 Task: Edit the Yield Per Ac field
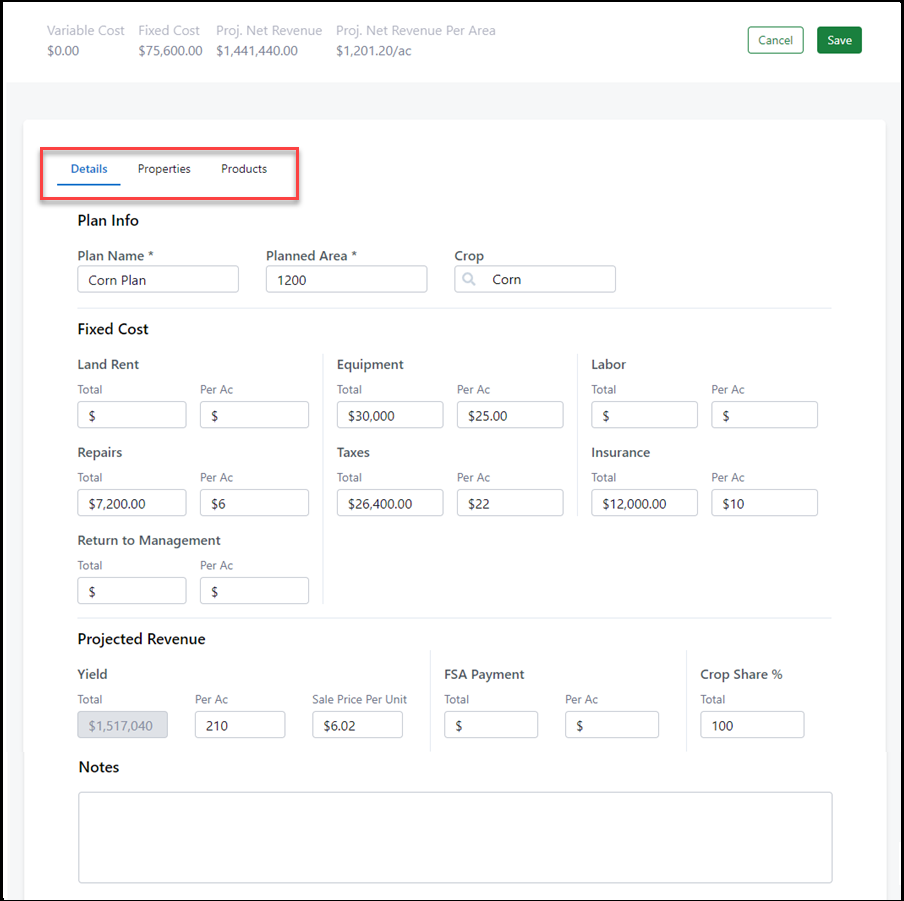point(240,725)
